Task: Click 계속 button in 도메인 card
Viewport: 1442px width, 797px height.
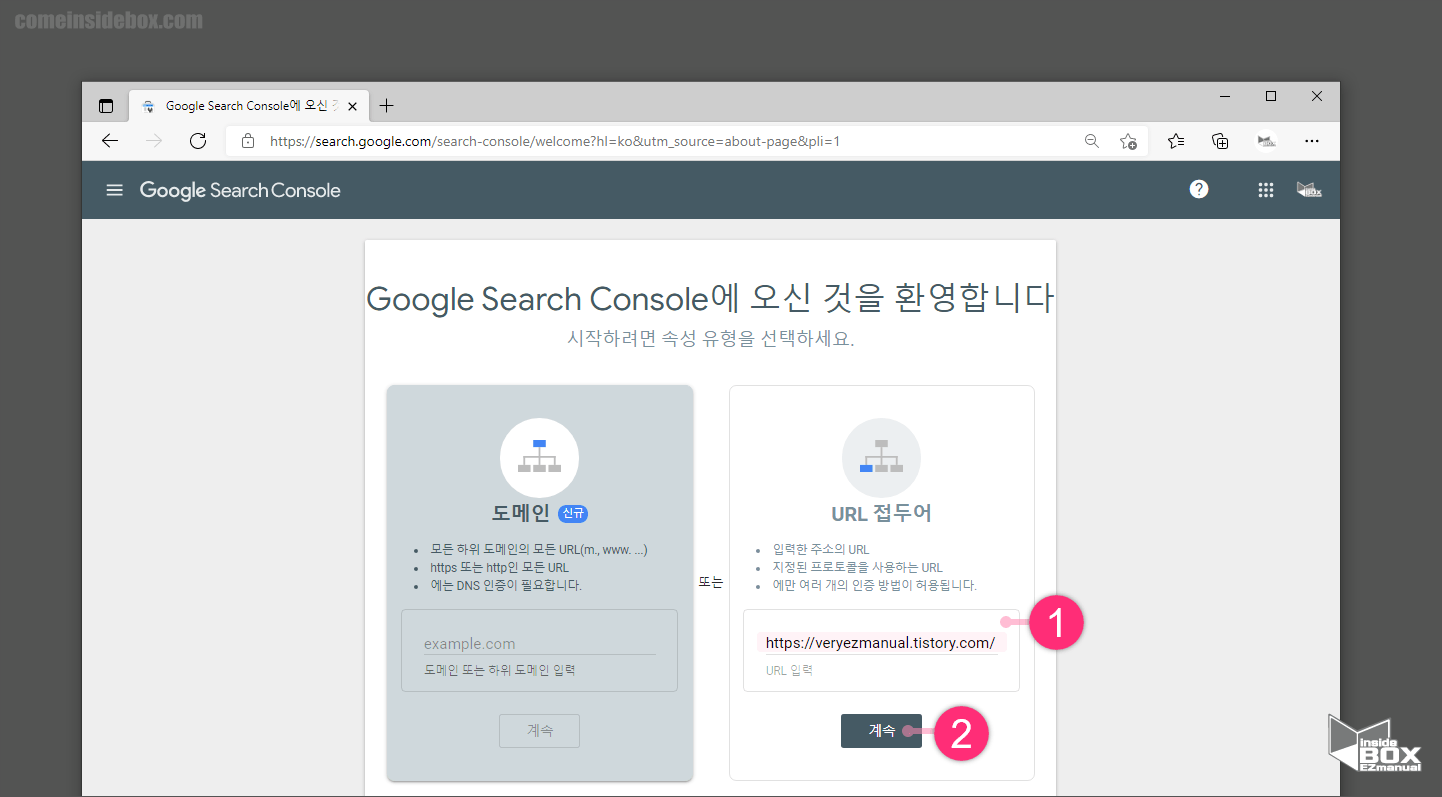Action: pos(539,731)
